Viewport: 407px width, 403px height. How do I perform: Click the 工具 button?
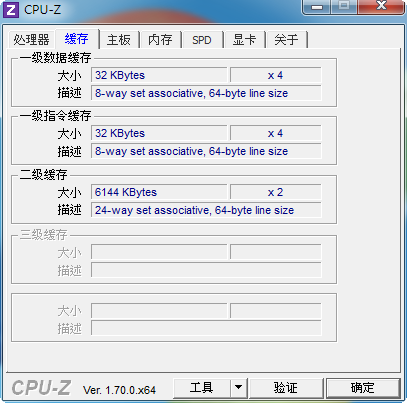(202, 388)
